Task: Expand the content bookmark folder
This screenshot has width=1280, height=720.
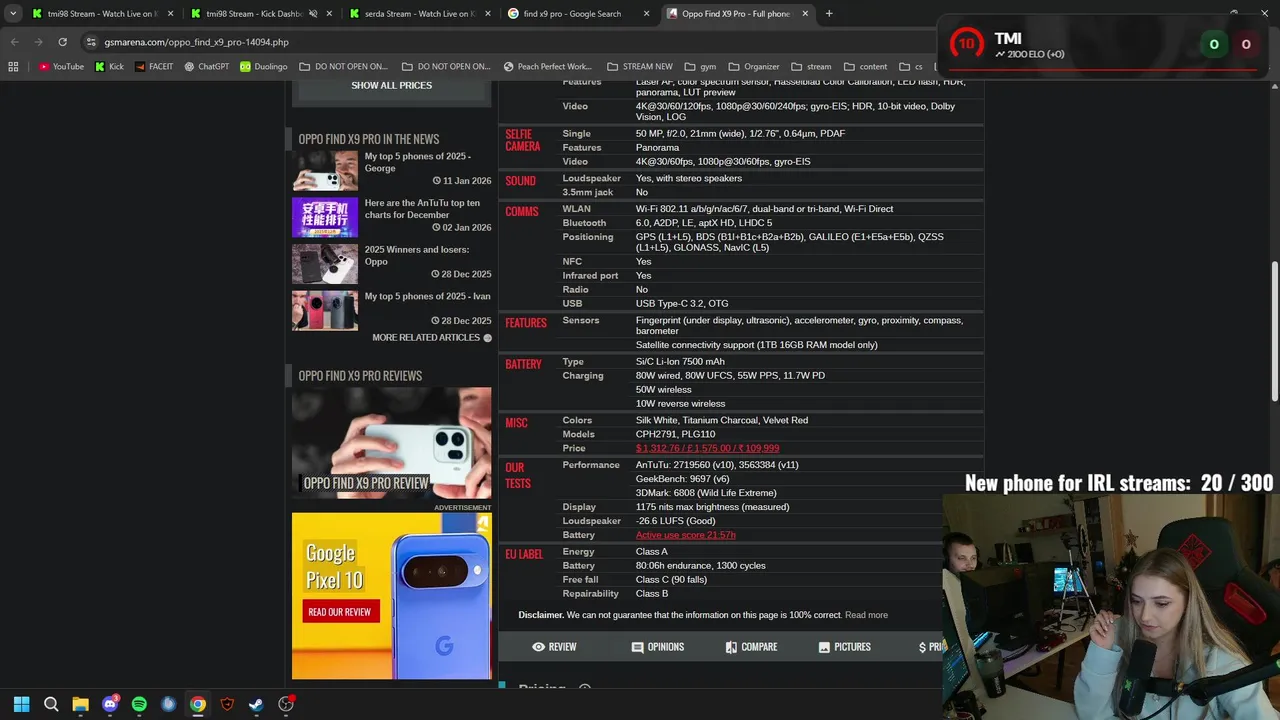Action: click(865, 67)
